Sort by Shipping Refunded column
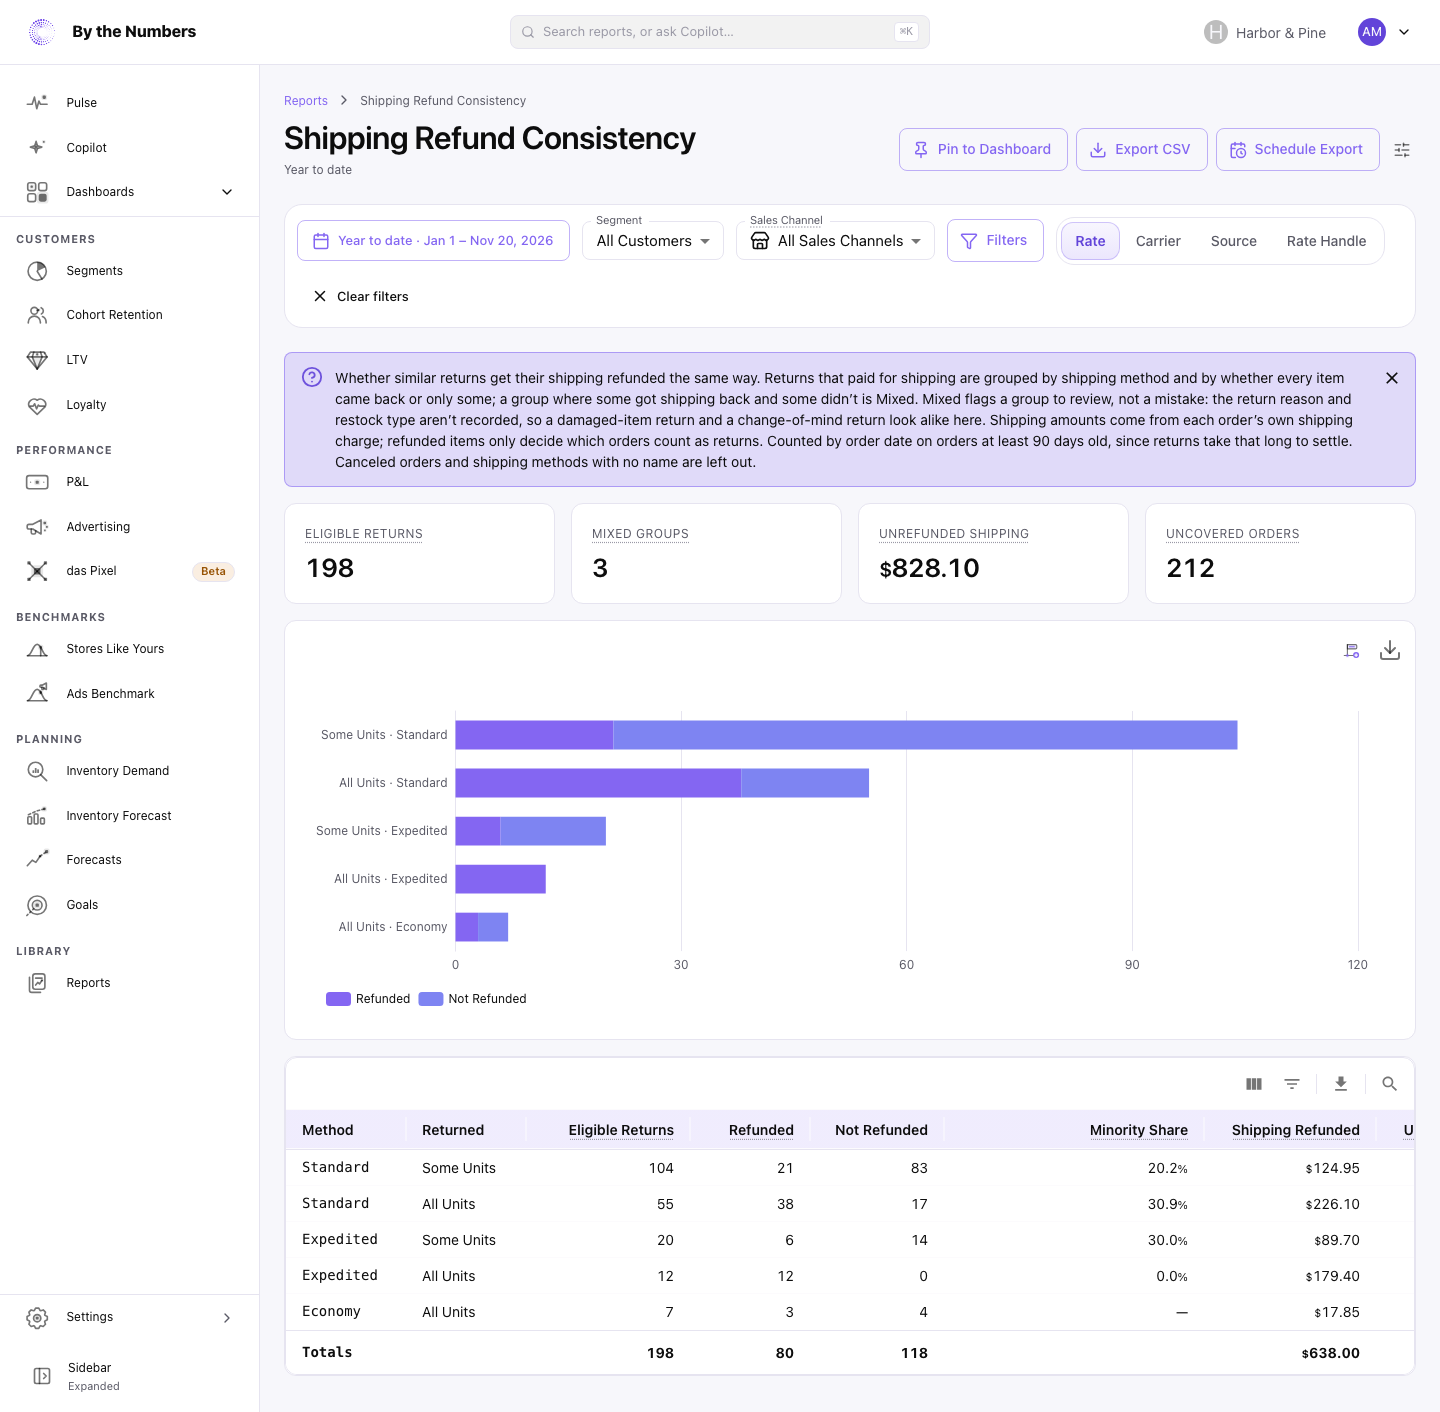Image resolution: width=1440 pixels, height=1412 pixels. pos(1296,1130)
